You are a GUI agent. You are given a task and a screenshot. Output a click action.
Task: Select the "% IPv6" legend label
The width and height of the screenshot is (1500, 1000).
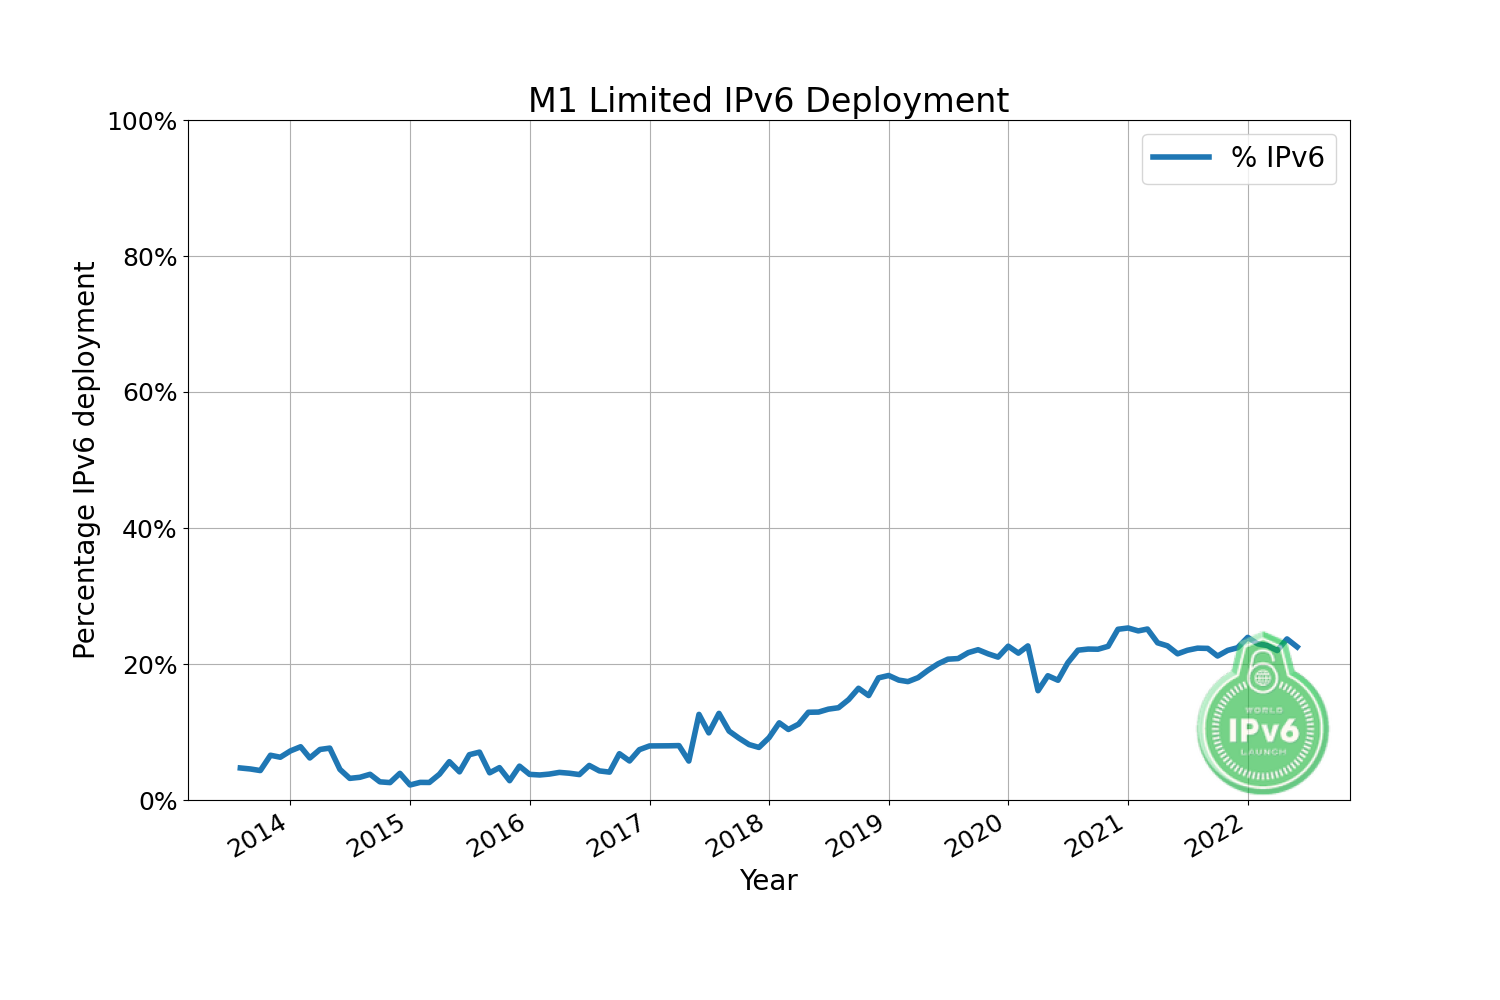(x=1277, y=157)
